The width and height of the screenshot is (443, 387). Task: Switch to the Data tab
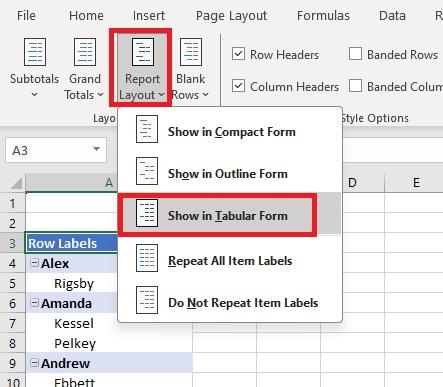point(392,15)
